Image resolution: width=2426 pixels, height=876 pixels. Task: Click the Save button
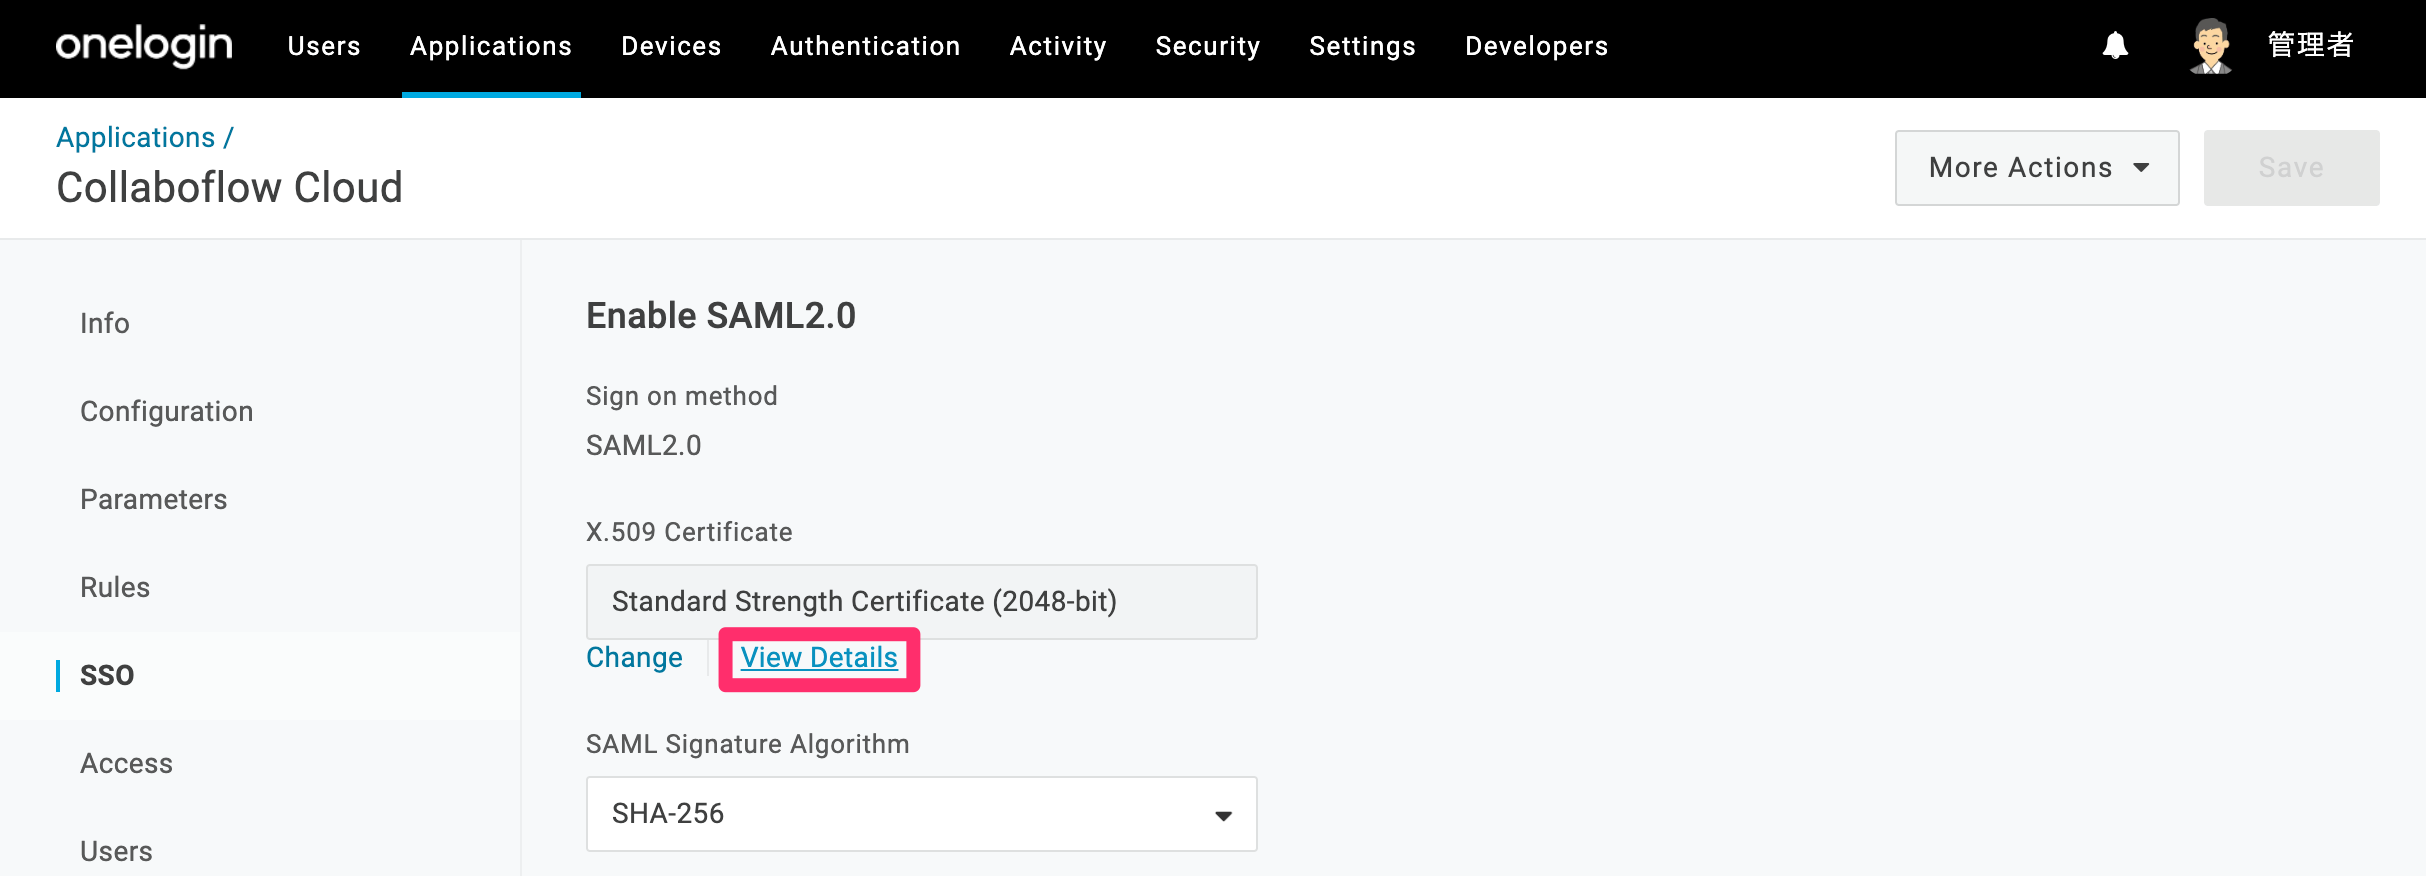tap(2291, 168)
